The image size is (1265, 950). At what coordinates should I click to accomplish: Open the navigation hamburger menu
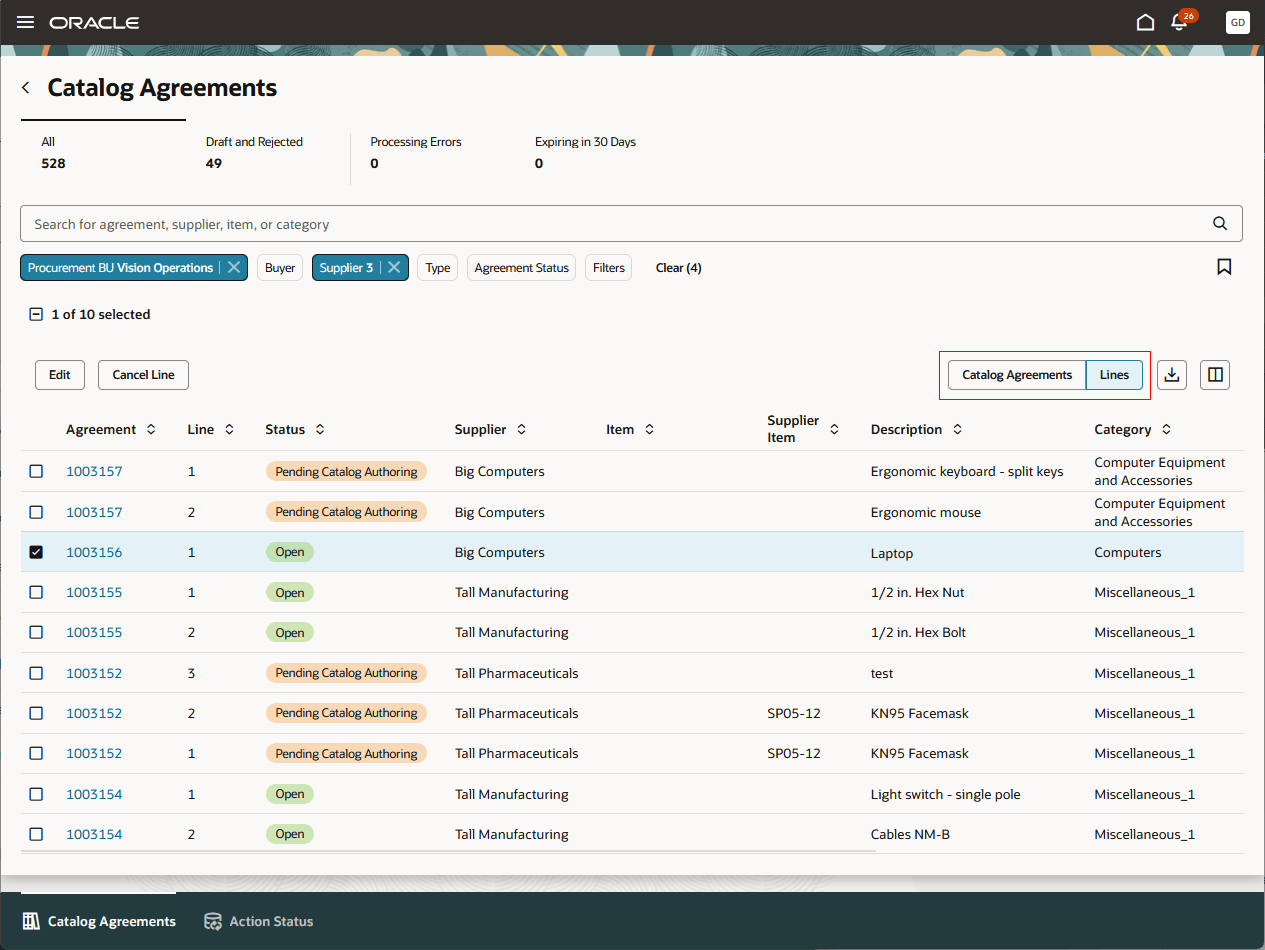click(x=25, y=22)
